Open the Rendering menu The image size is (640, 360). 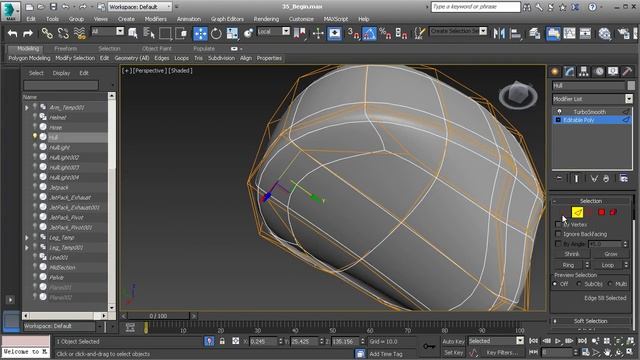point(266,19)
